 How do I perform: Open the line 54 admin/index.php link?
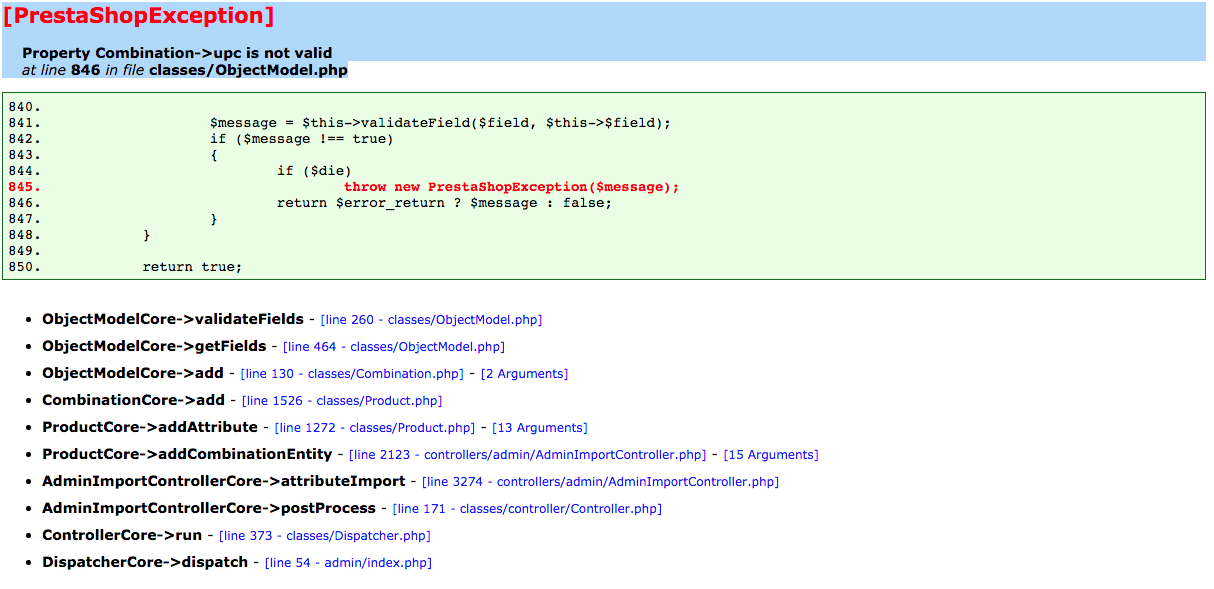[348, 563]
